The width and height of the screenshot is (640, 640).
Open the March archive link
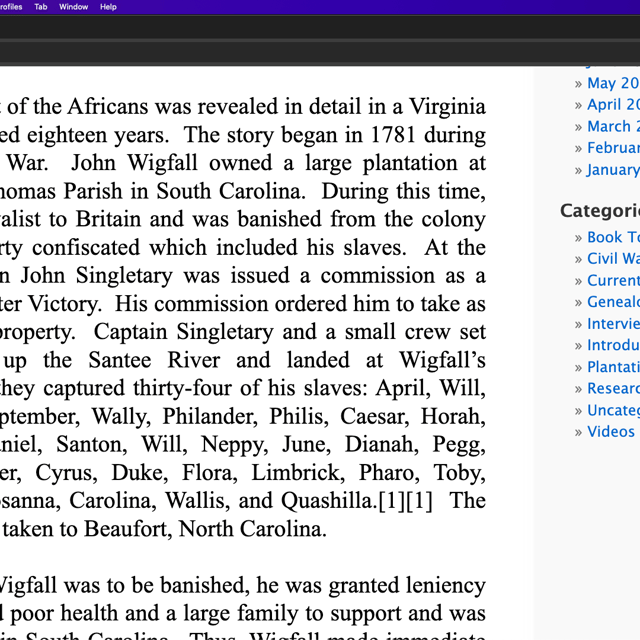pos(613,127)
